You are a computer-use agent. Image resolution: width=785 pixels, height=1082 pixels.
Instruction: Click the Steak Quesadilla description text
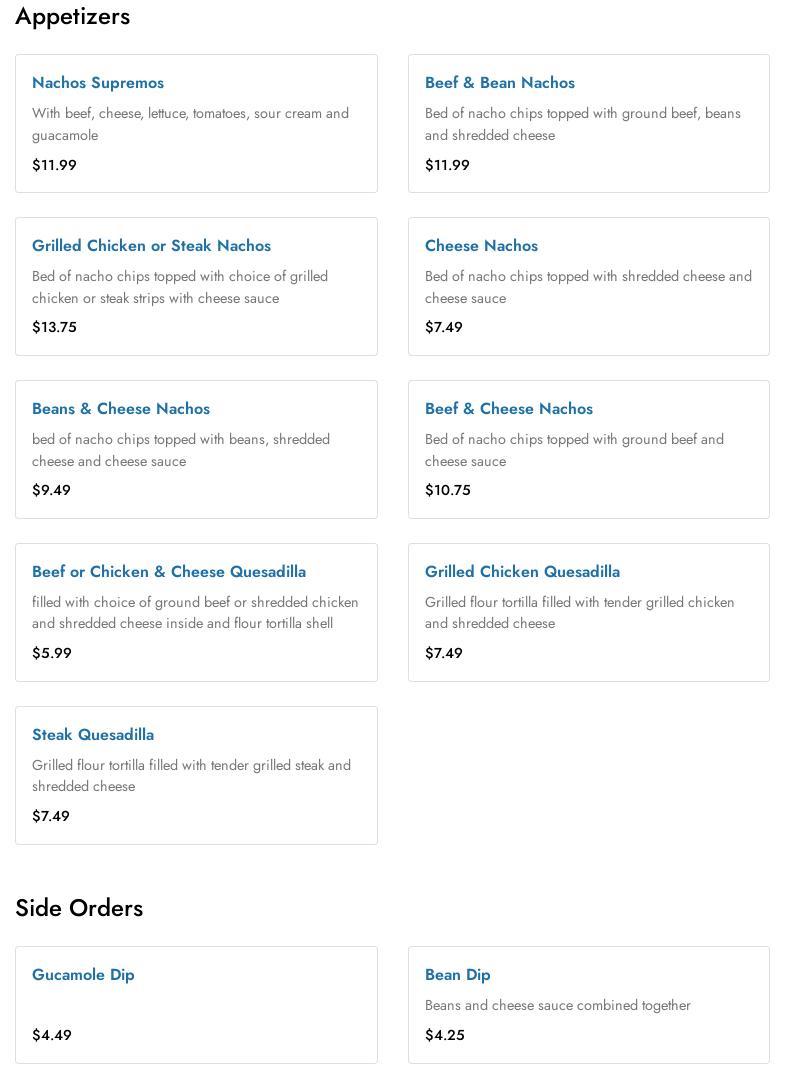tap(191, 776)
